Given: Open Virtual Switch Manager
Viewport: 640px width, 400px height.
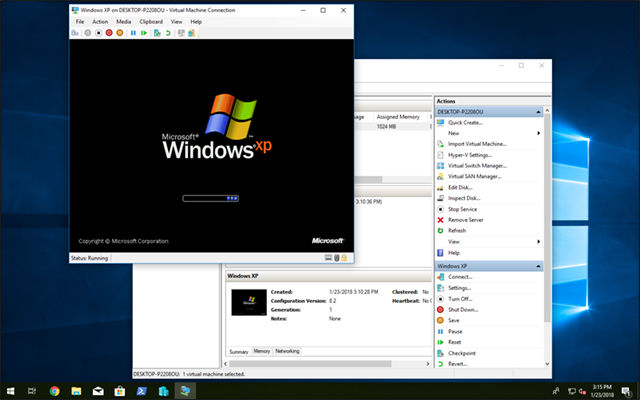Looking at the screenshot, I should pyautogui.click(x=477, y=166).
